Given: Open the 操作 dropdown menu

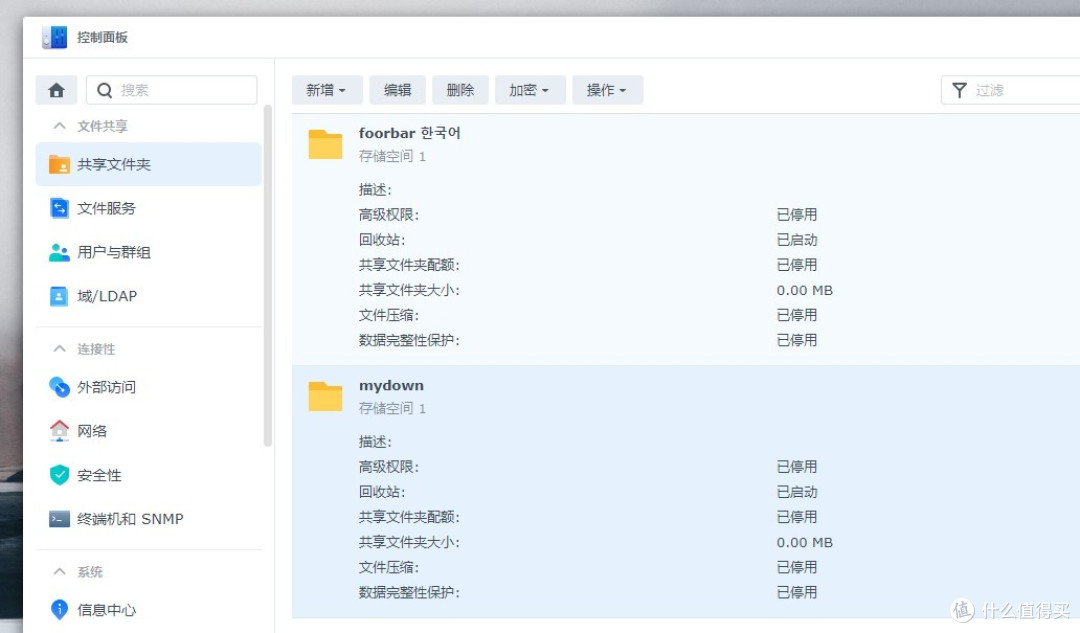Looking at the screenshot, I should click(x=607, y=90).
